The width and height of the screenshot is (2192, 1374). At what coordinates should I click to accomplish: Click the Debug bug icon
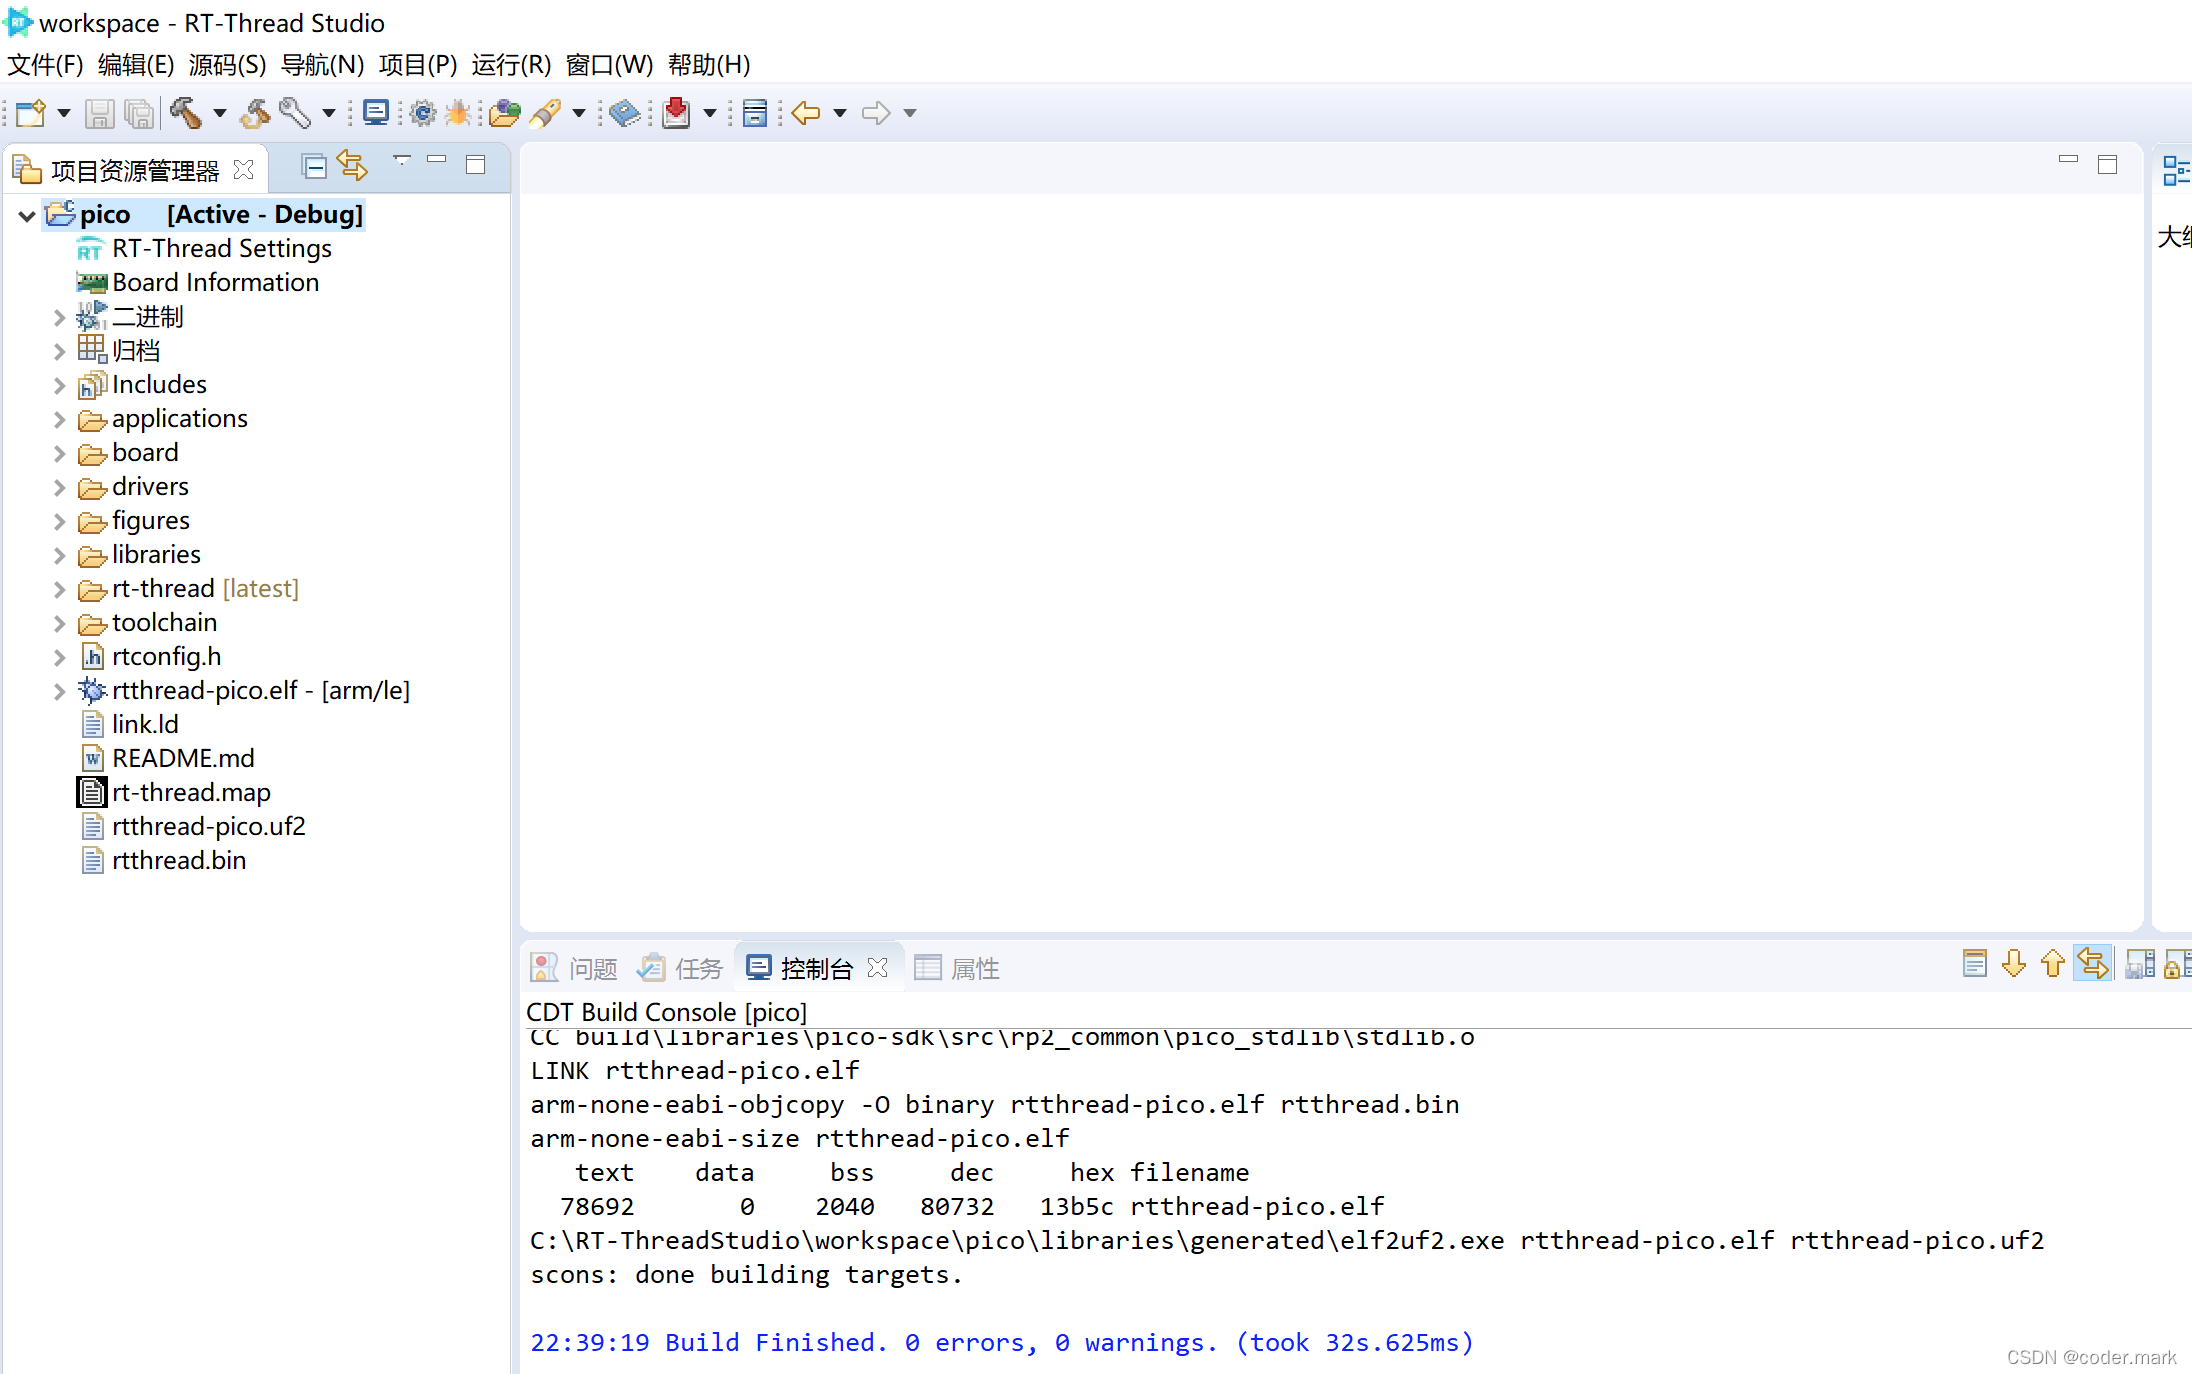coord(459,113)
